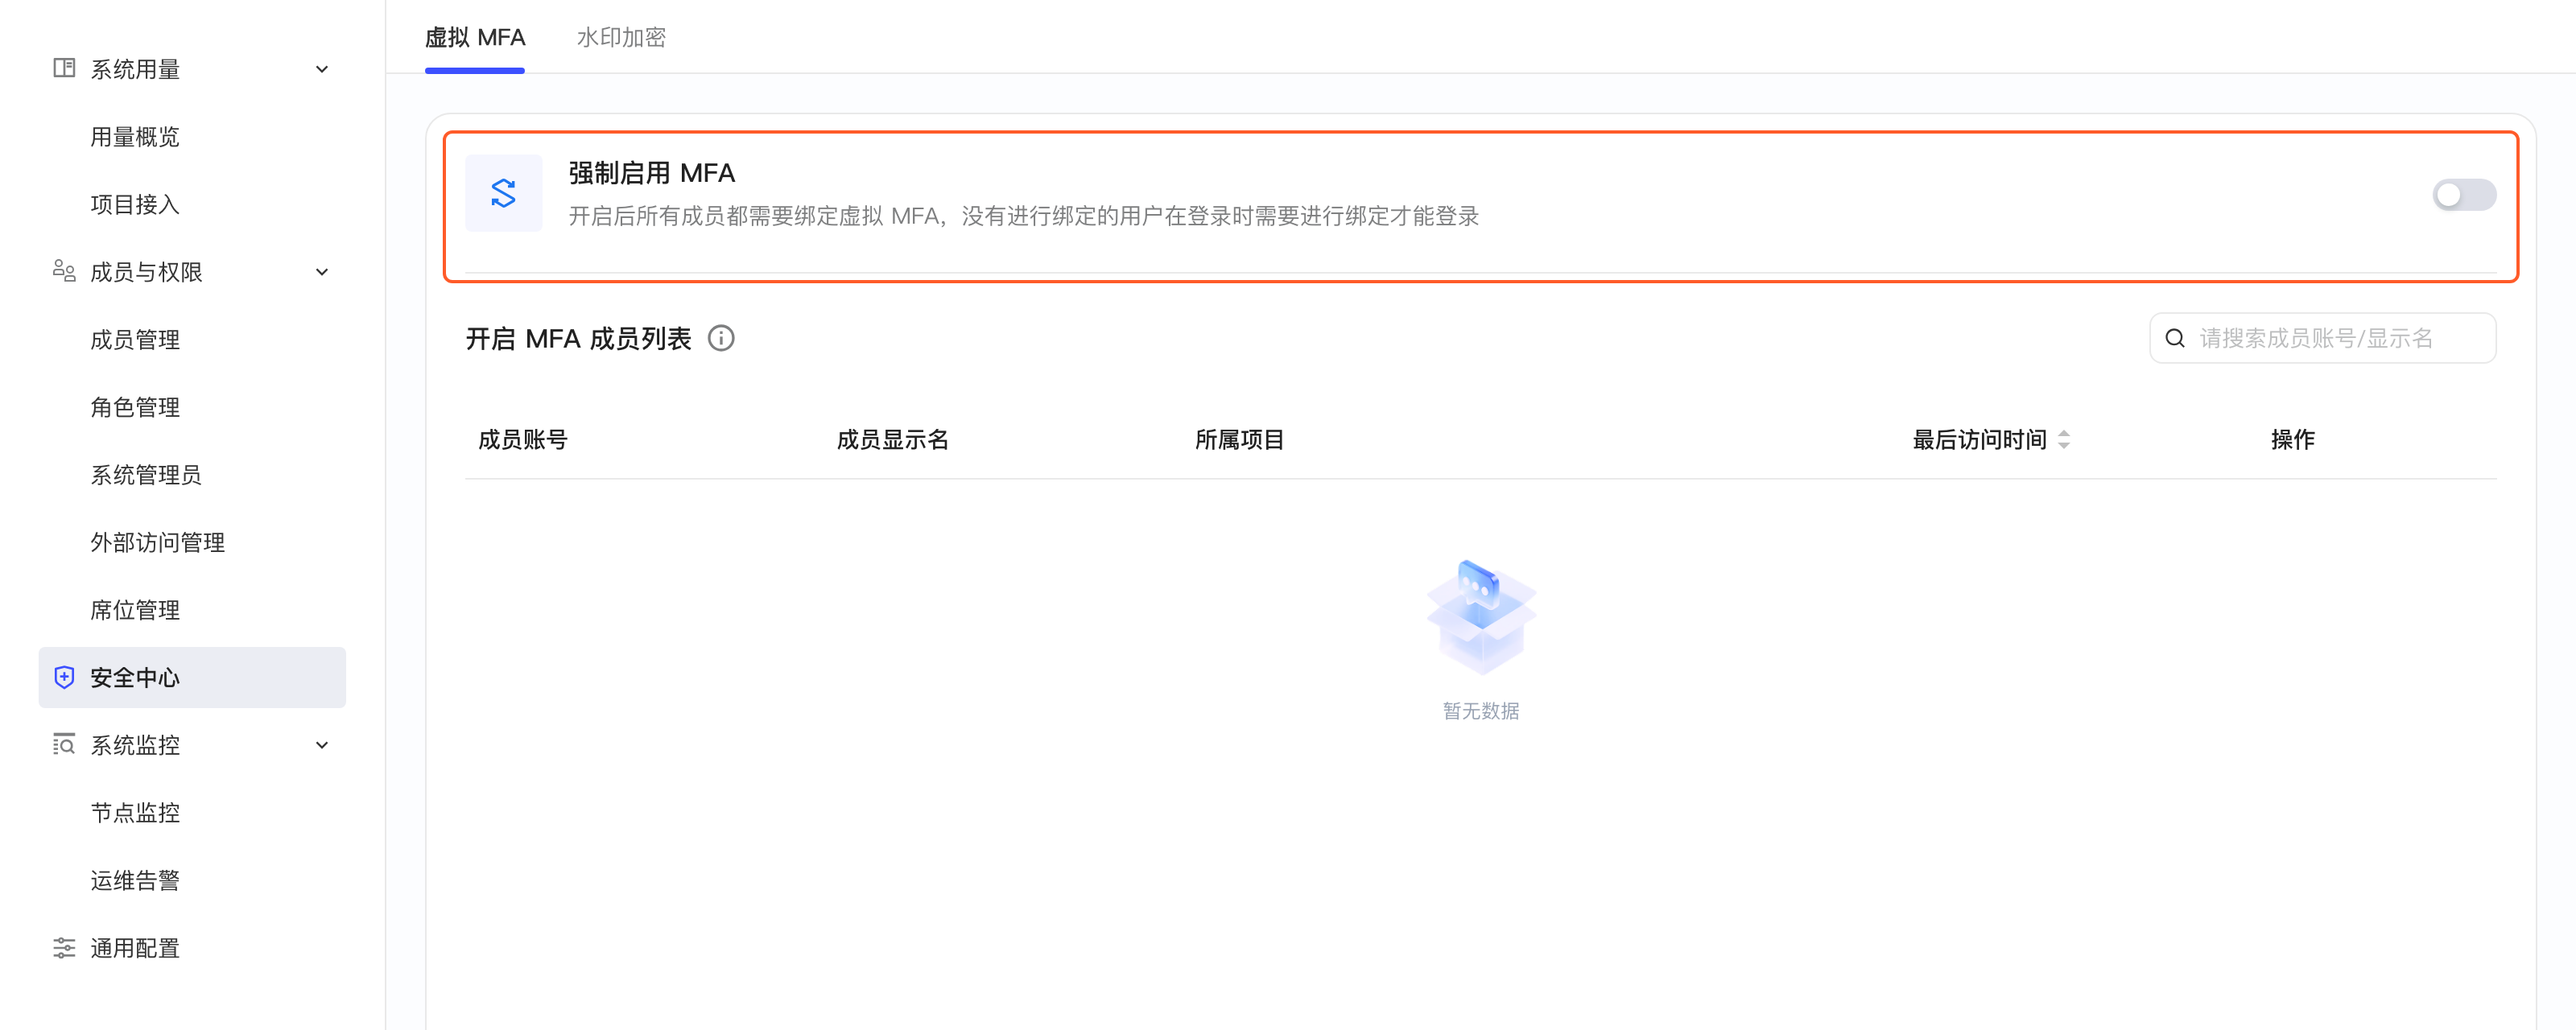2576x1030 pixels.
Task: Switch to the 水印加密 tab
Action: tap(621, 37)
